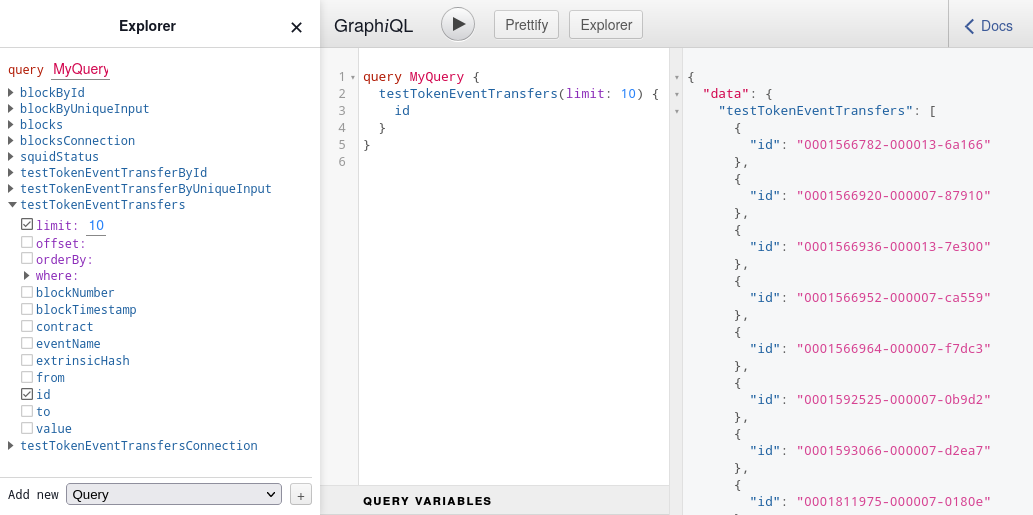This screenshot has width=1033, height=515.
Task: Expand the blocksConnection node
Action: [11, 141]
